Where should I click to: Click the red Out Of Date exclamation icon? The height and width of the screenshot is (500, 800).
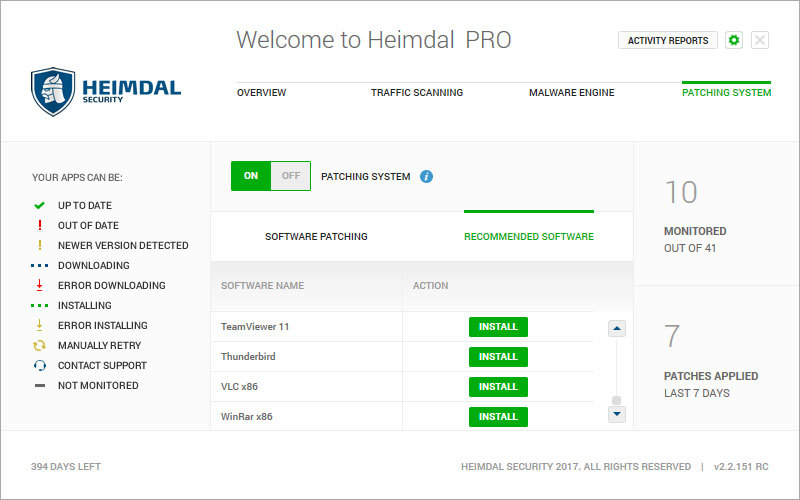(x=40, y=225)
